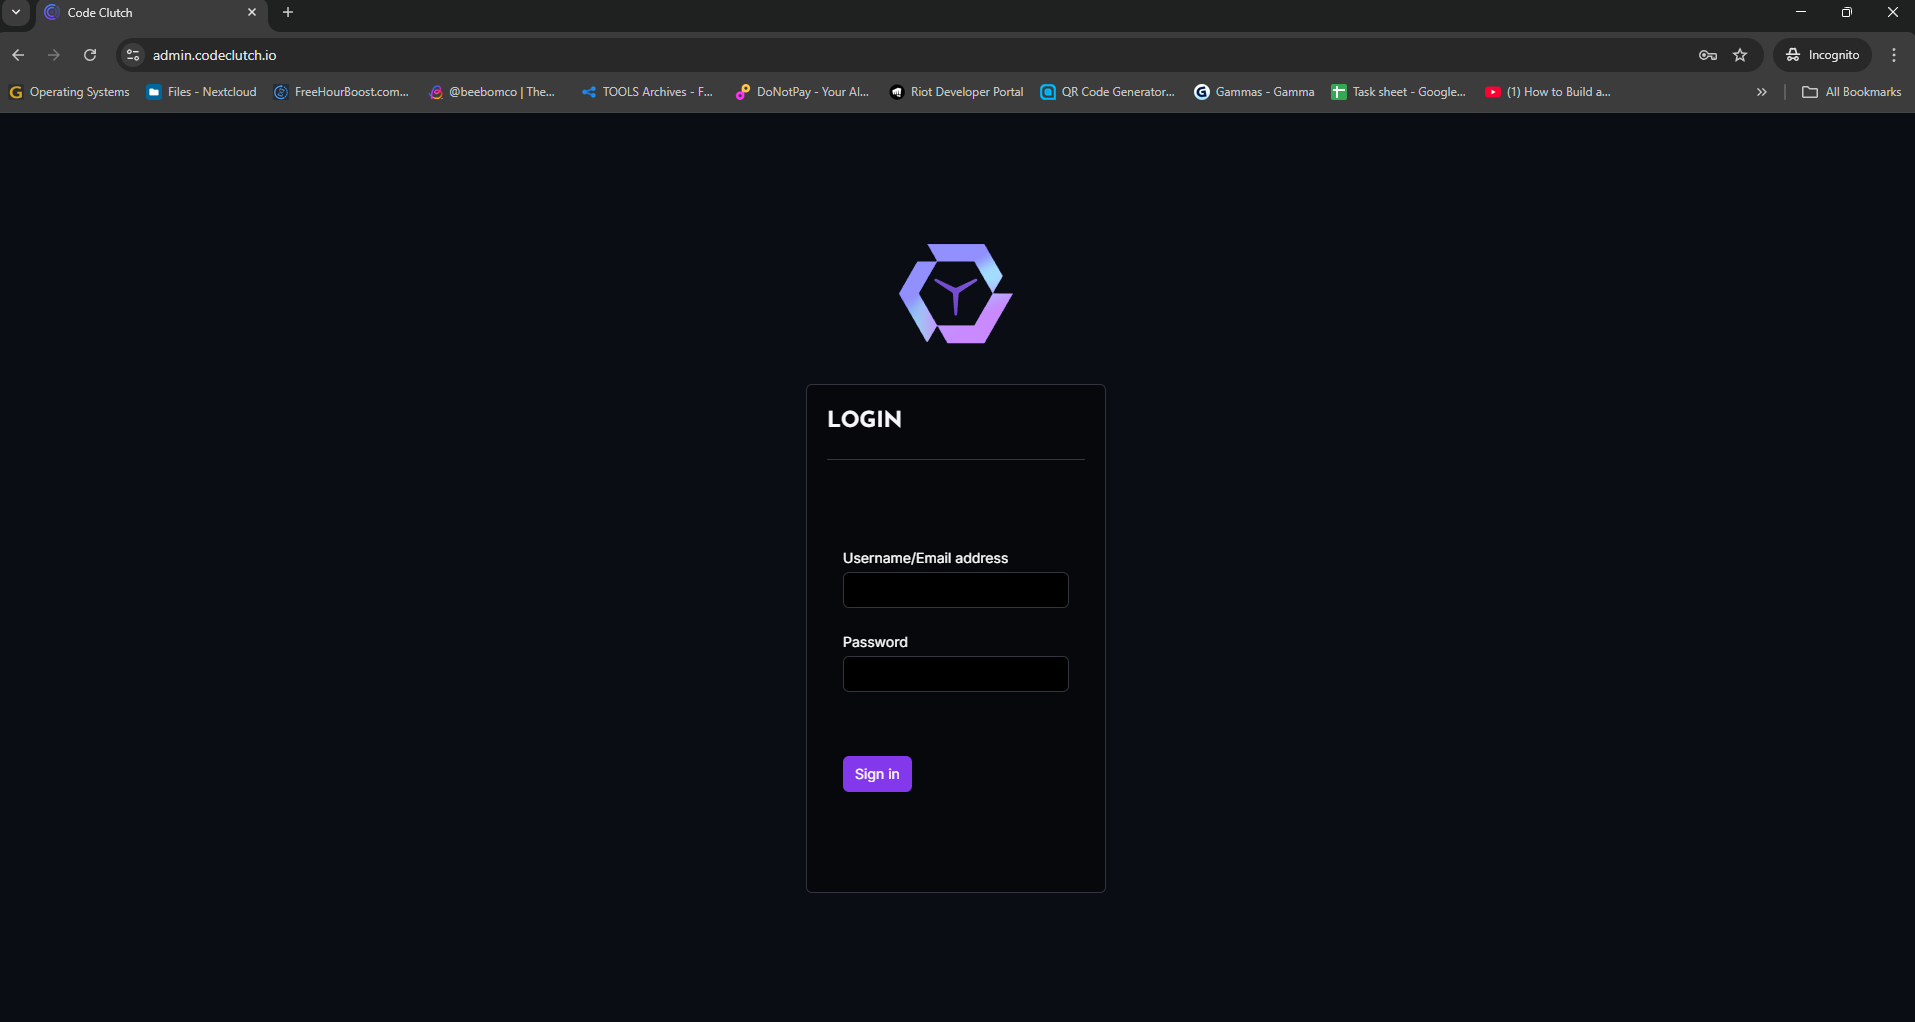
Task: Open the site information dropdown
Action: [x=132, y=54]
